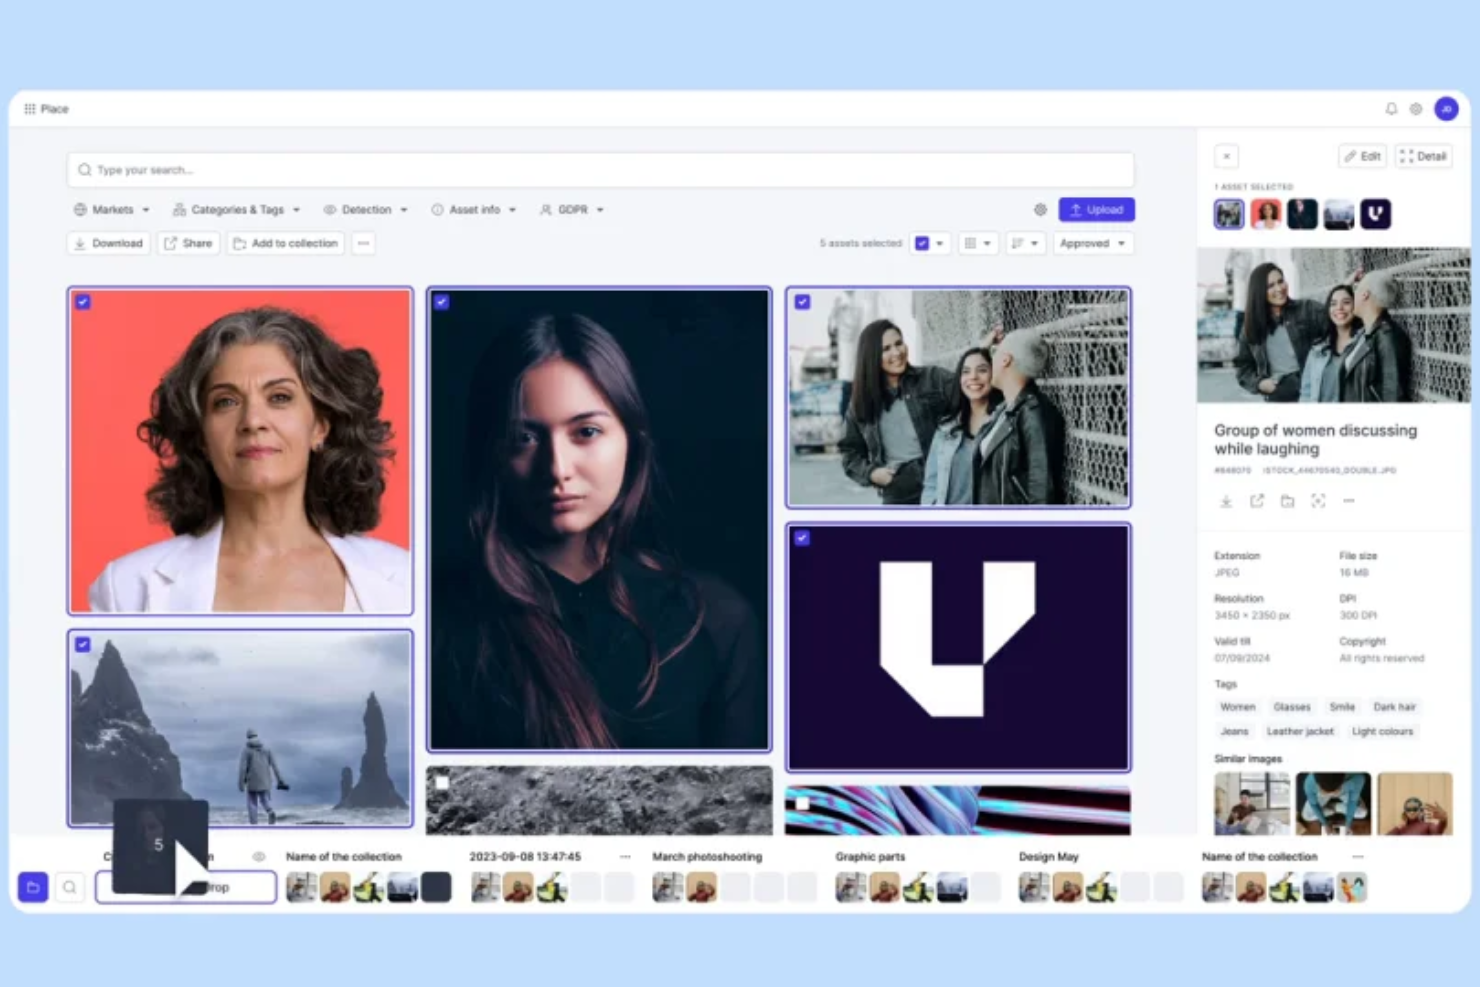Open the Categories & Tags dropdown
This screenshot has width=1480, height=987.
236,209
